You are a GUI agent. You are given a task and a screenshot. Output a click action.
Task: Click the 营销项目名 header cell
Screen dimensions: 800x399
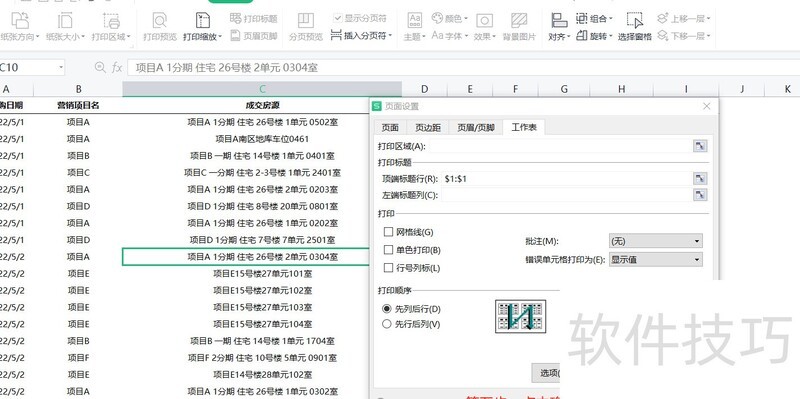click(78, 105)
